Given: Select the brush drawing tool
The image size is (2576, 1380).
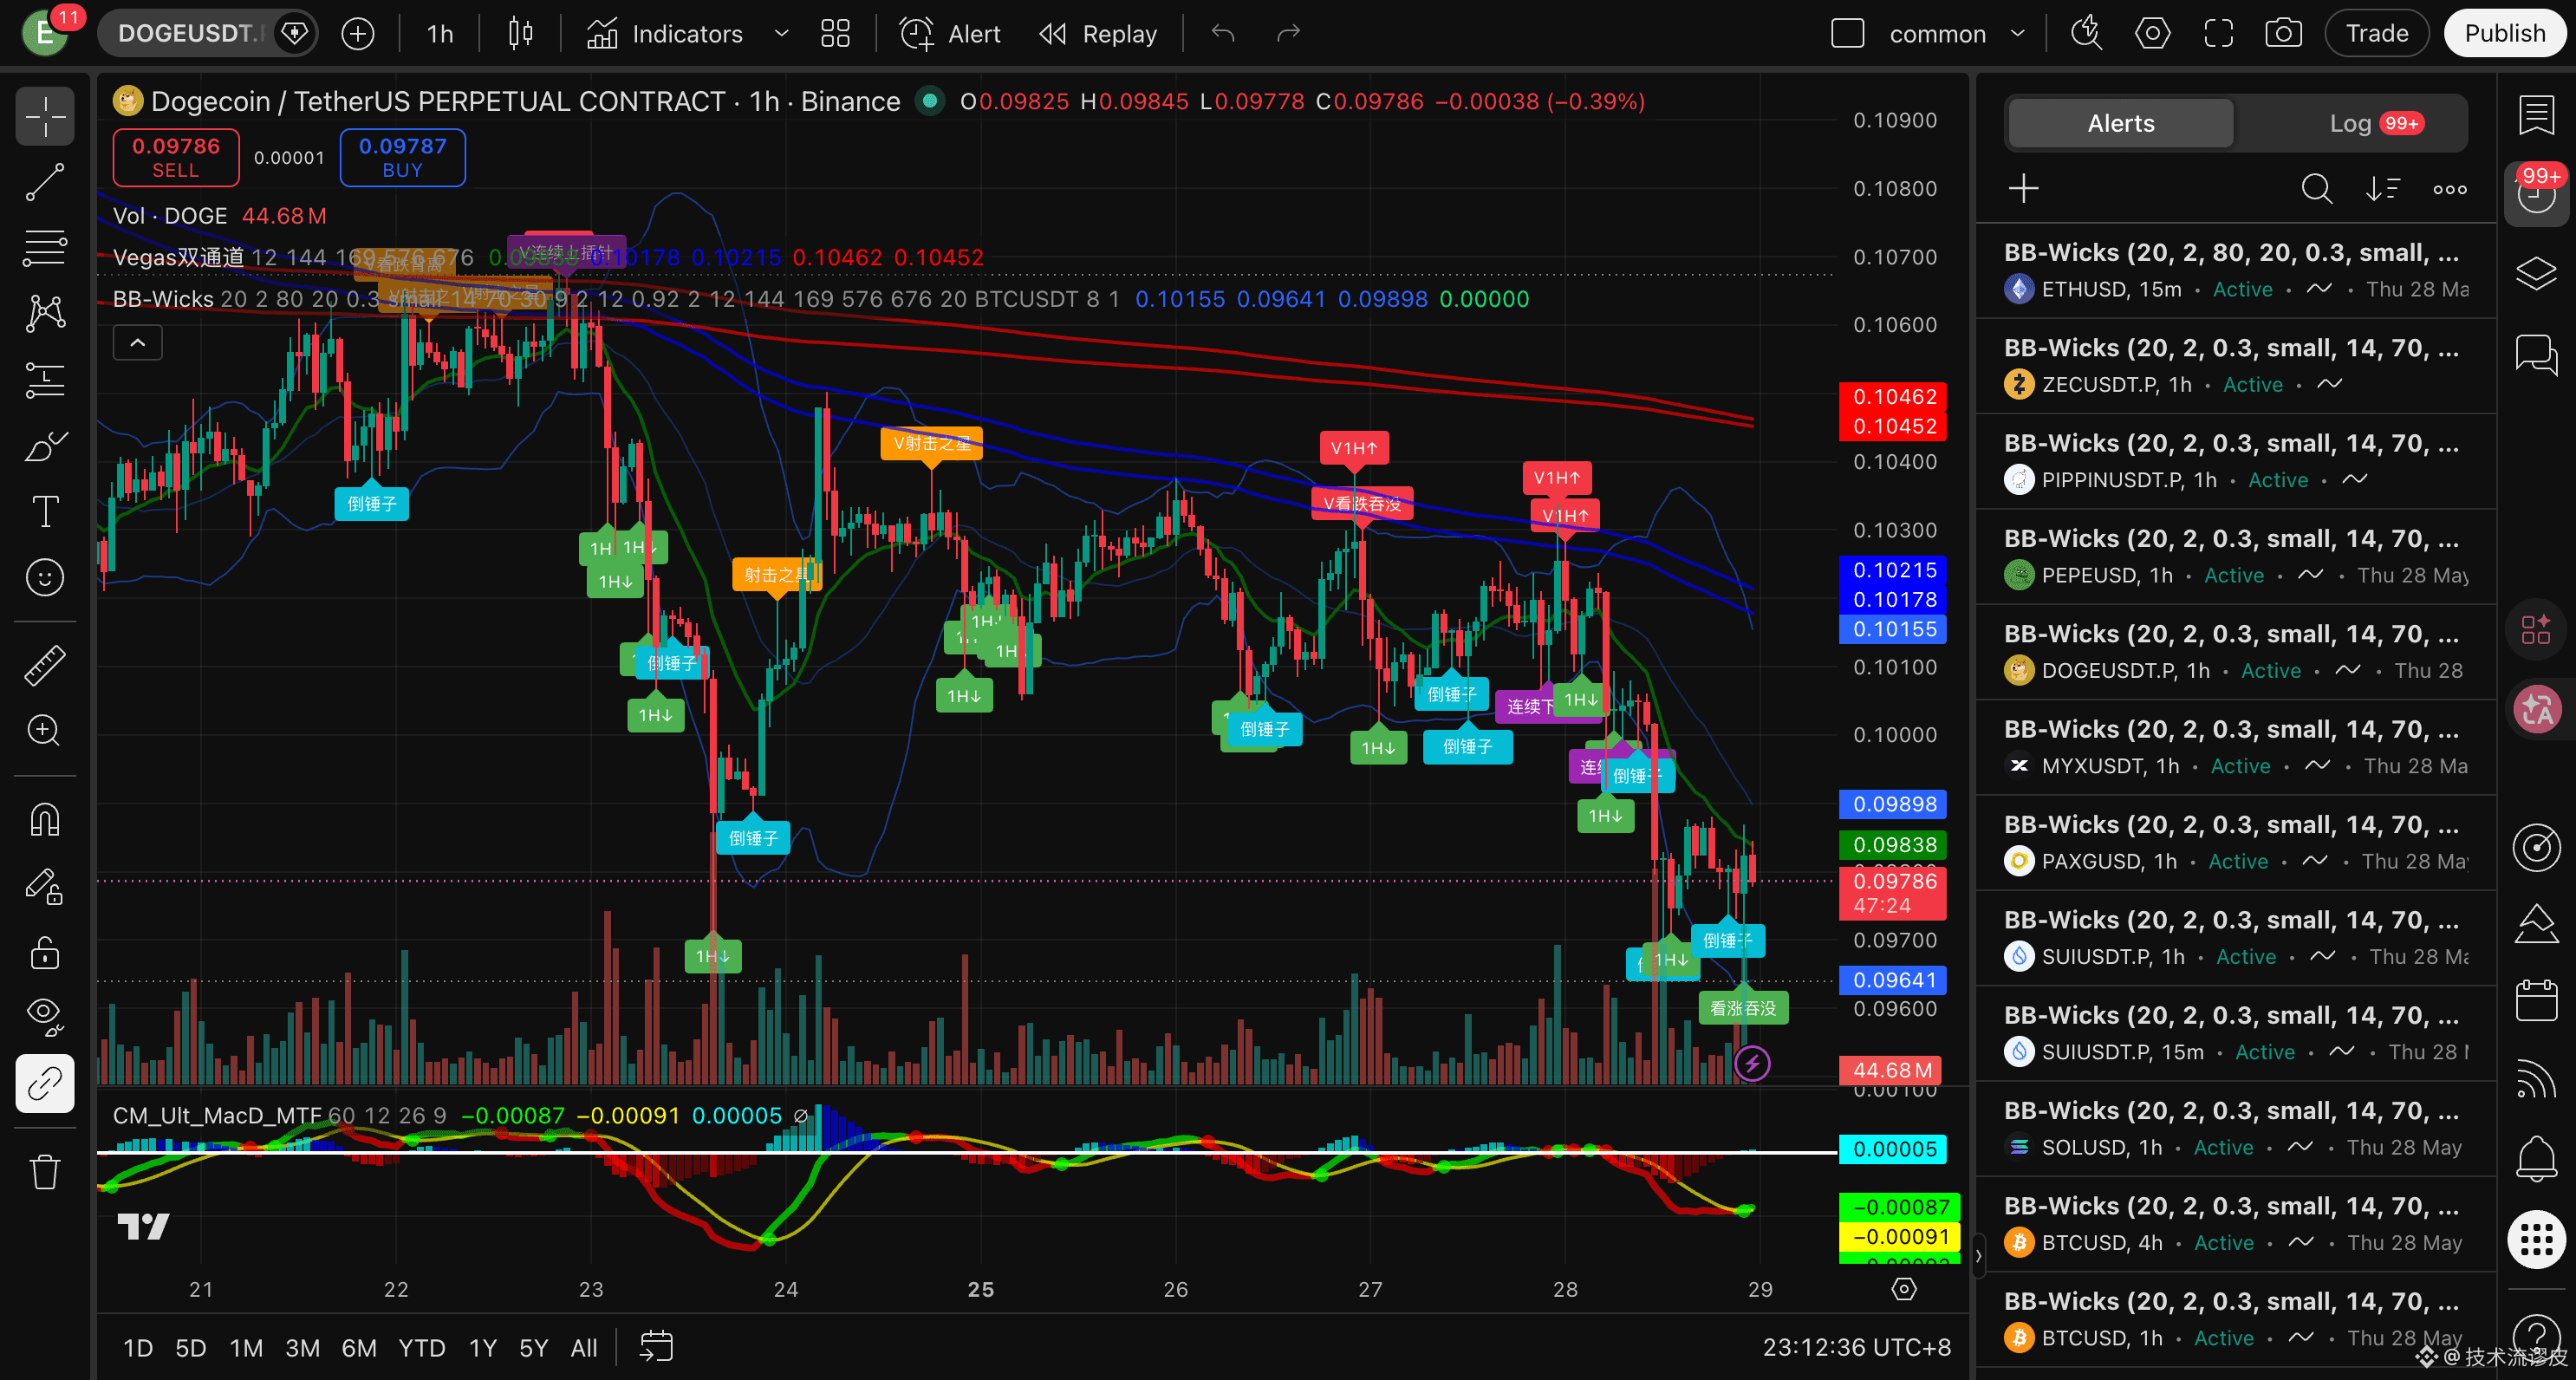Looking at the screenshot, I should [x=45, y=446].
